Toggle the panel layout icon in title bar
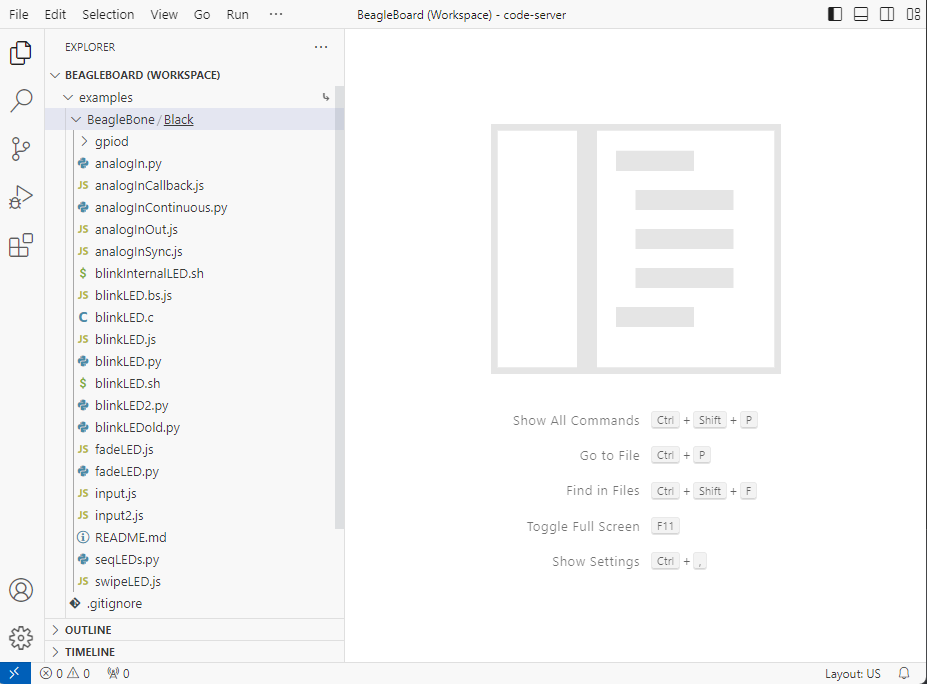Image resolution: width=927 pixels, height=684 pixels. pyautogui.click(x=861, y=14)
